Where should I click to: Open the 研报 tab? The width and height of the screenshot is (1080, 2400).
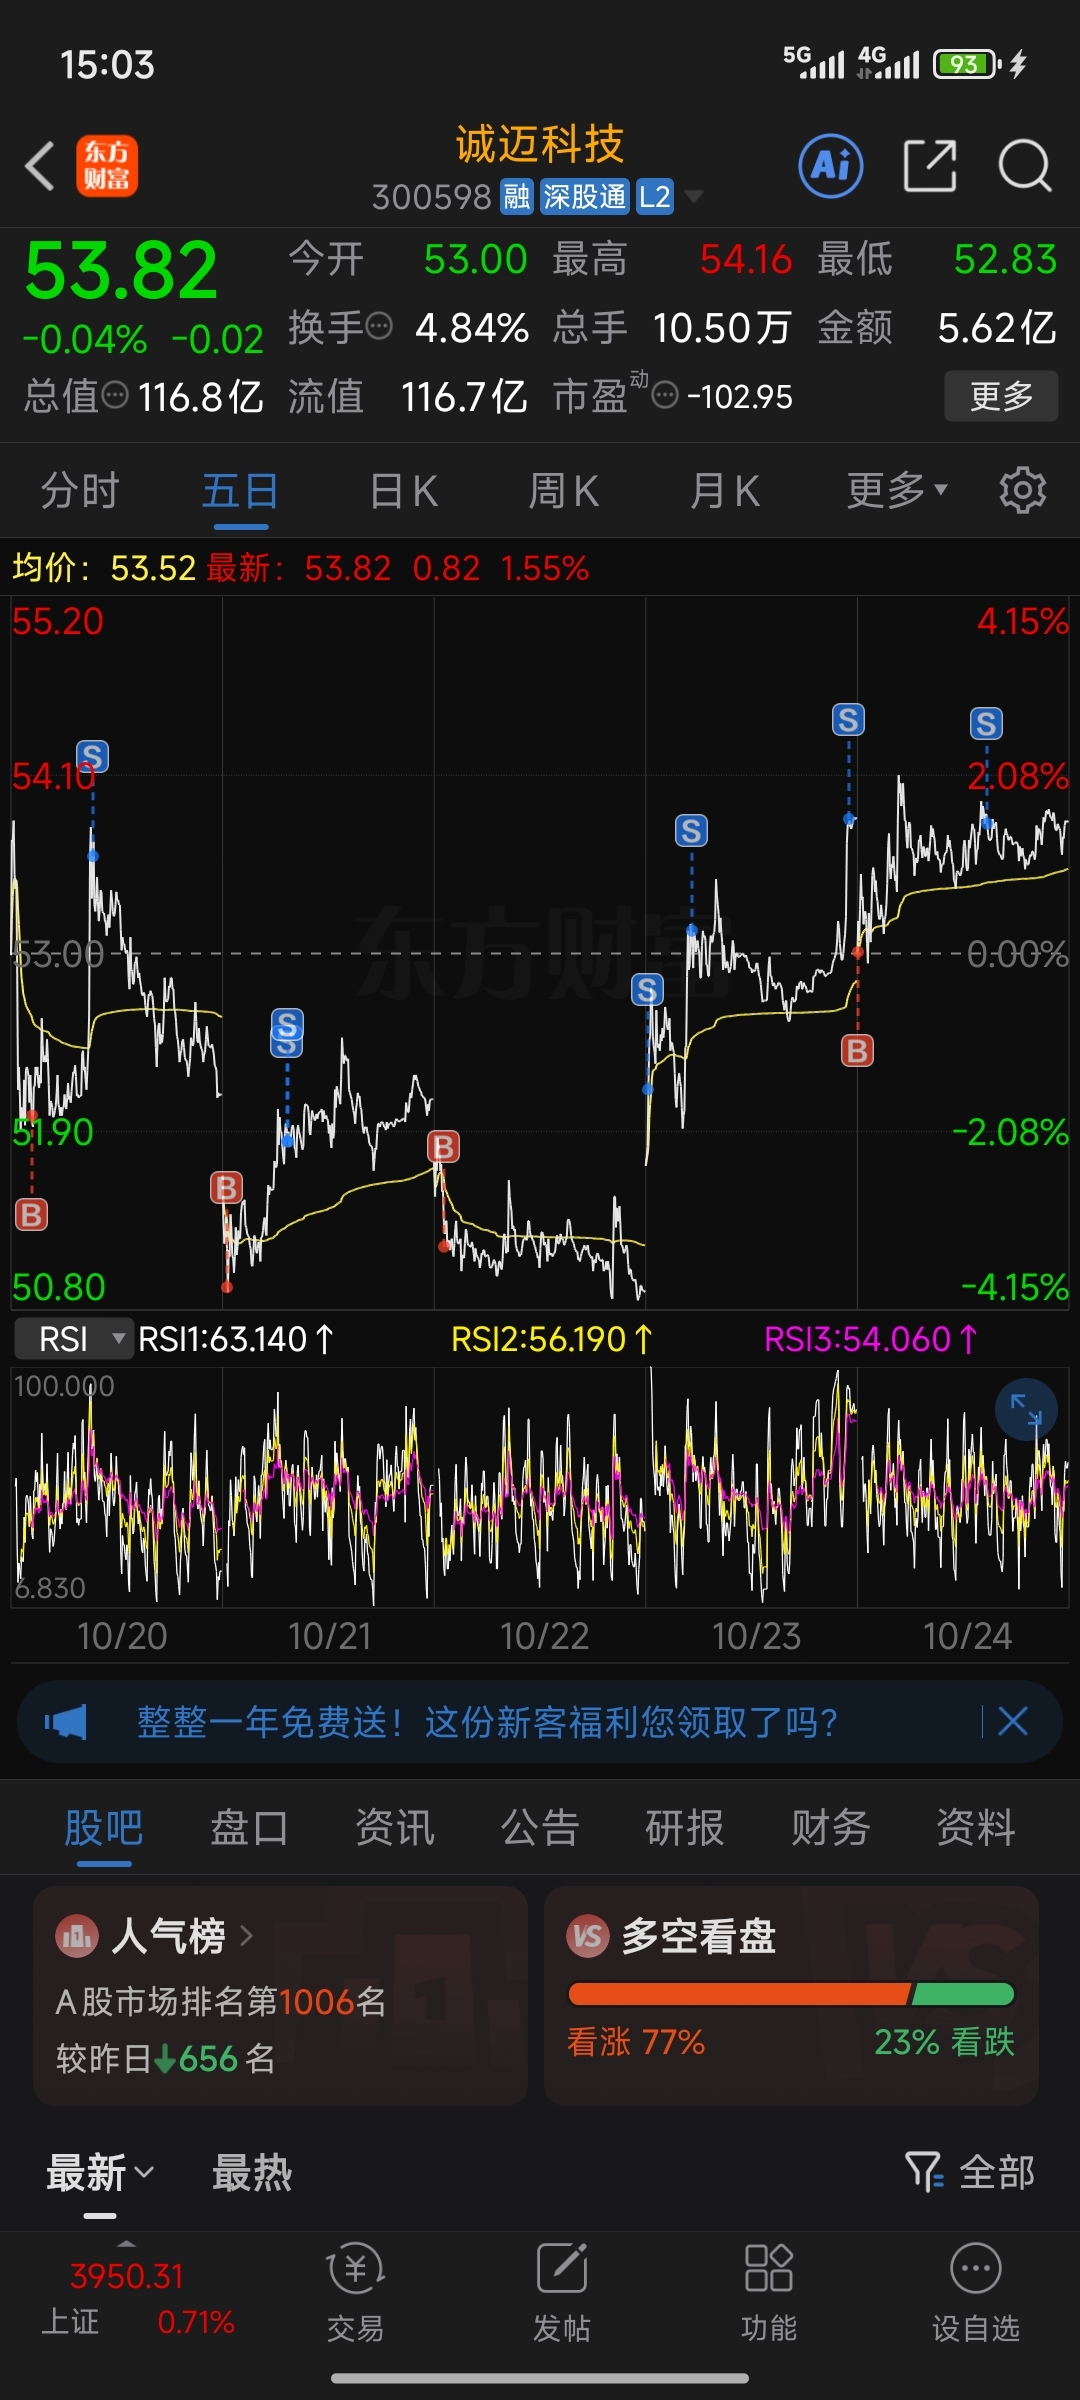point(685,1827)
